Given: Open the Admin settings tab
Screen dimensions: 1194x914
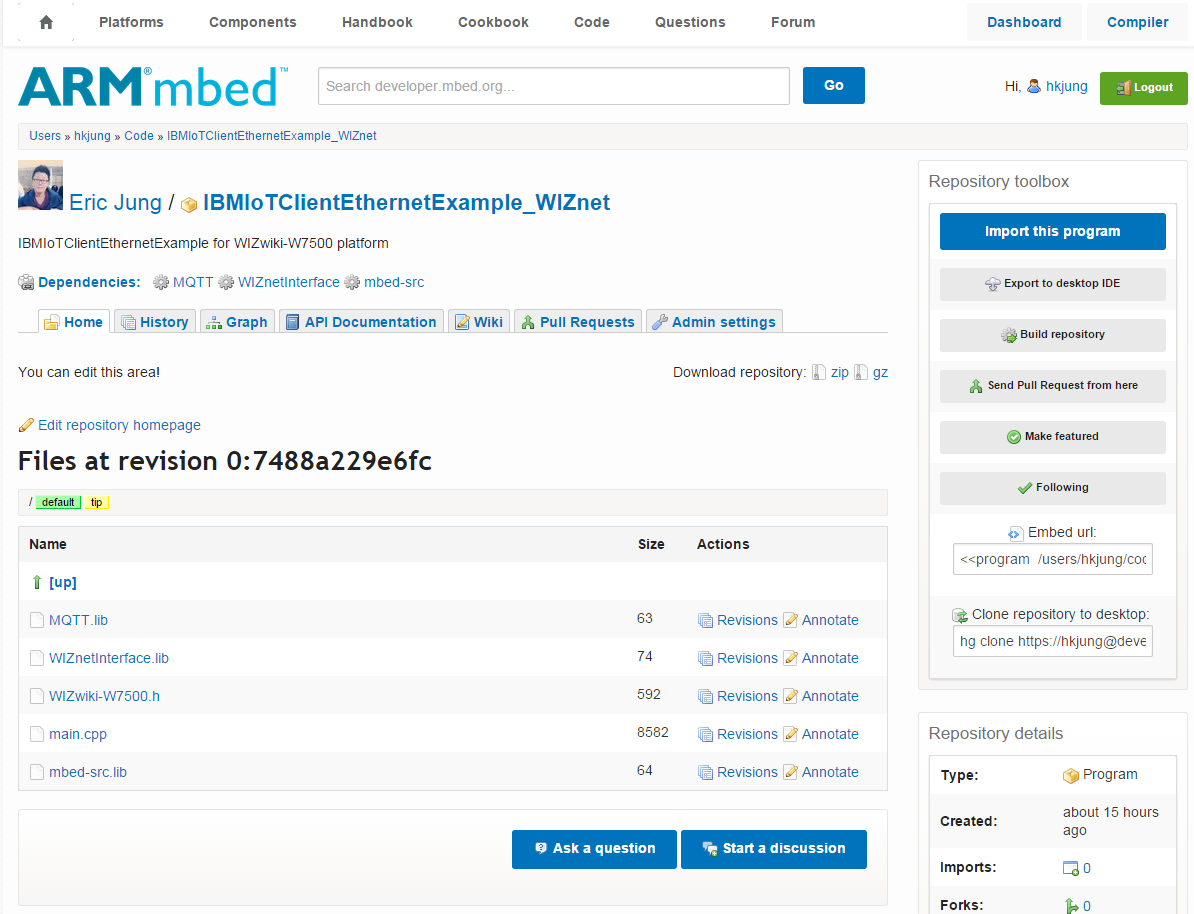Looking at the screenshot, I should pos(714,321).
